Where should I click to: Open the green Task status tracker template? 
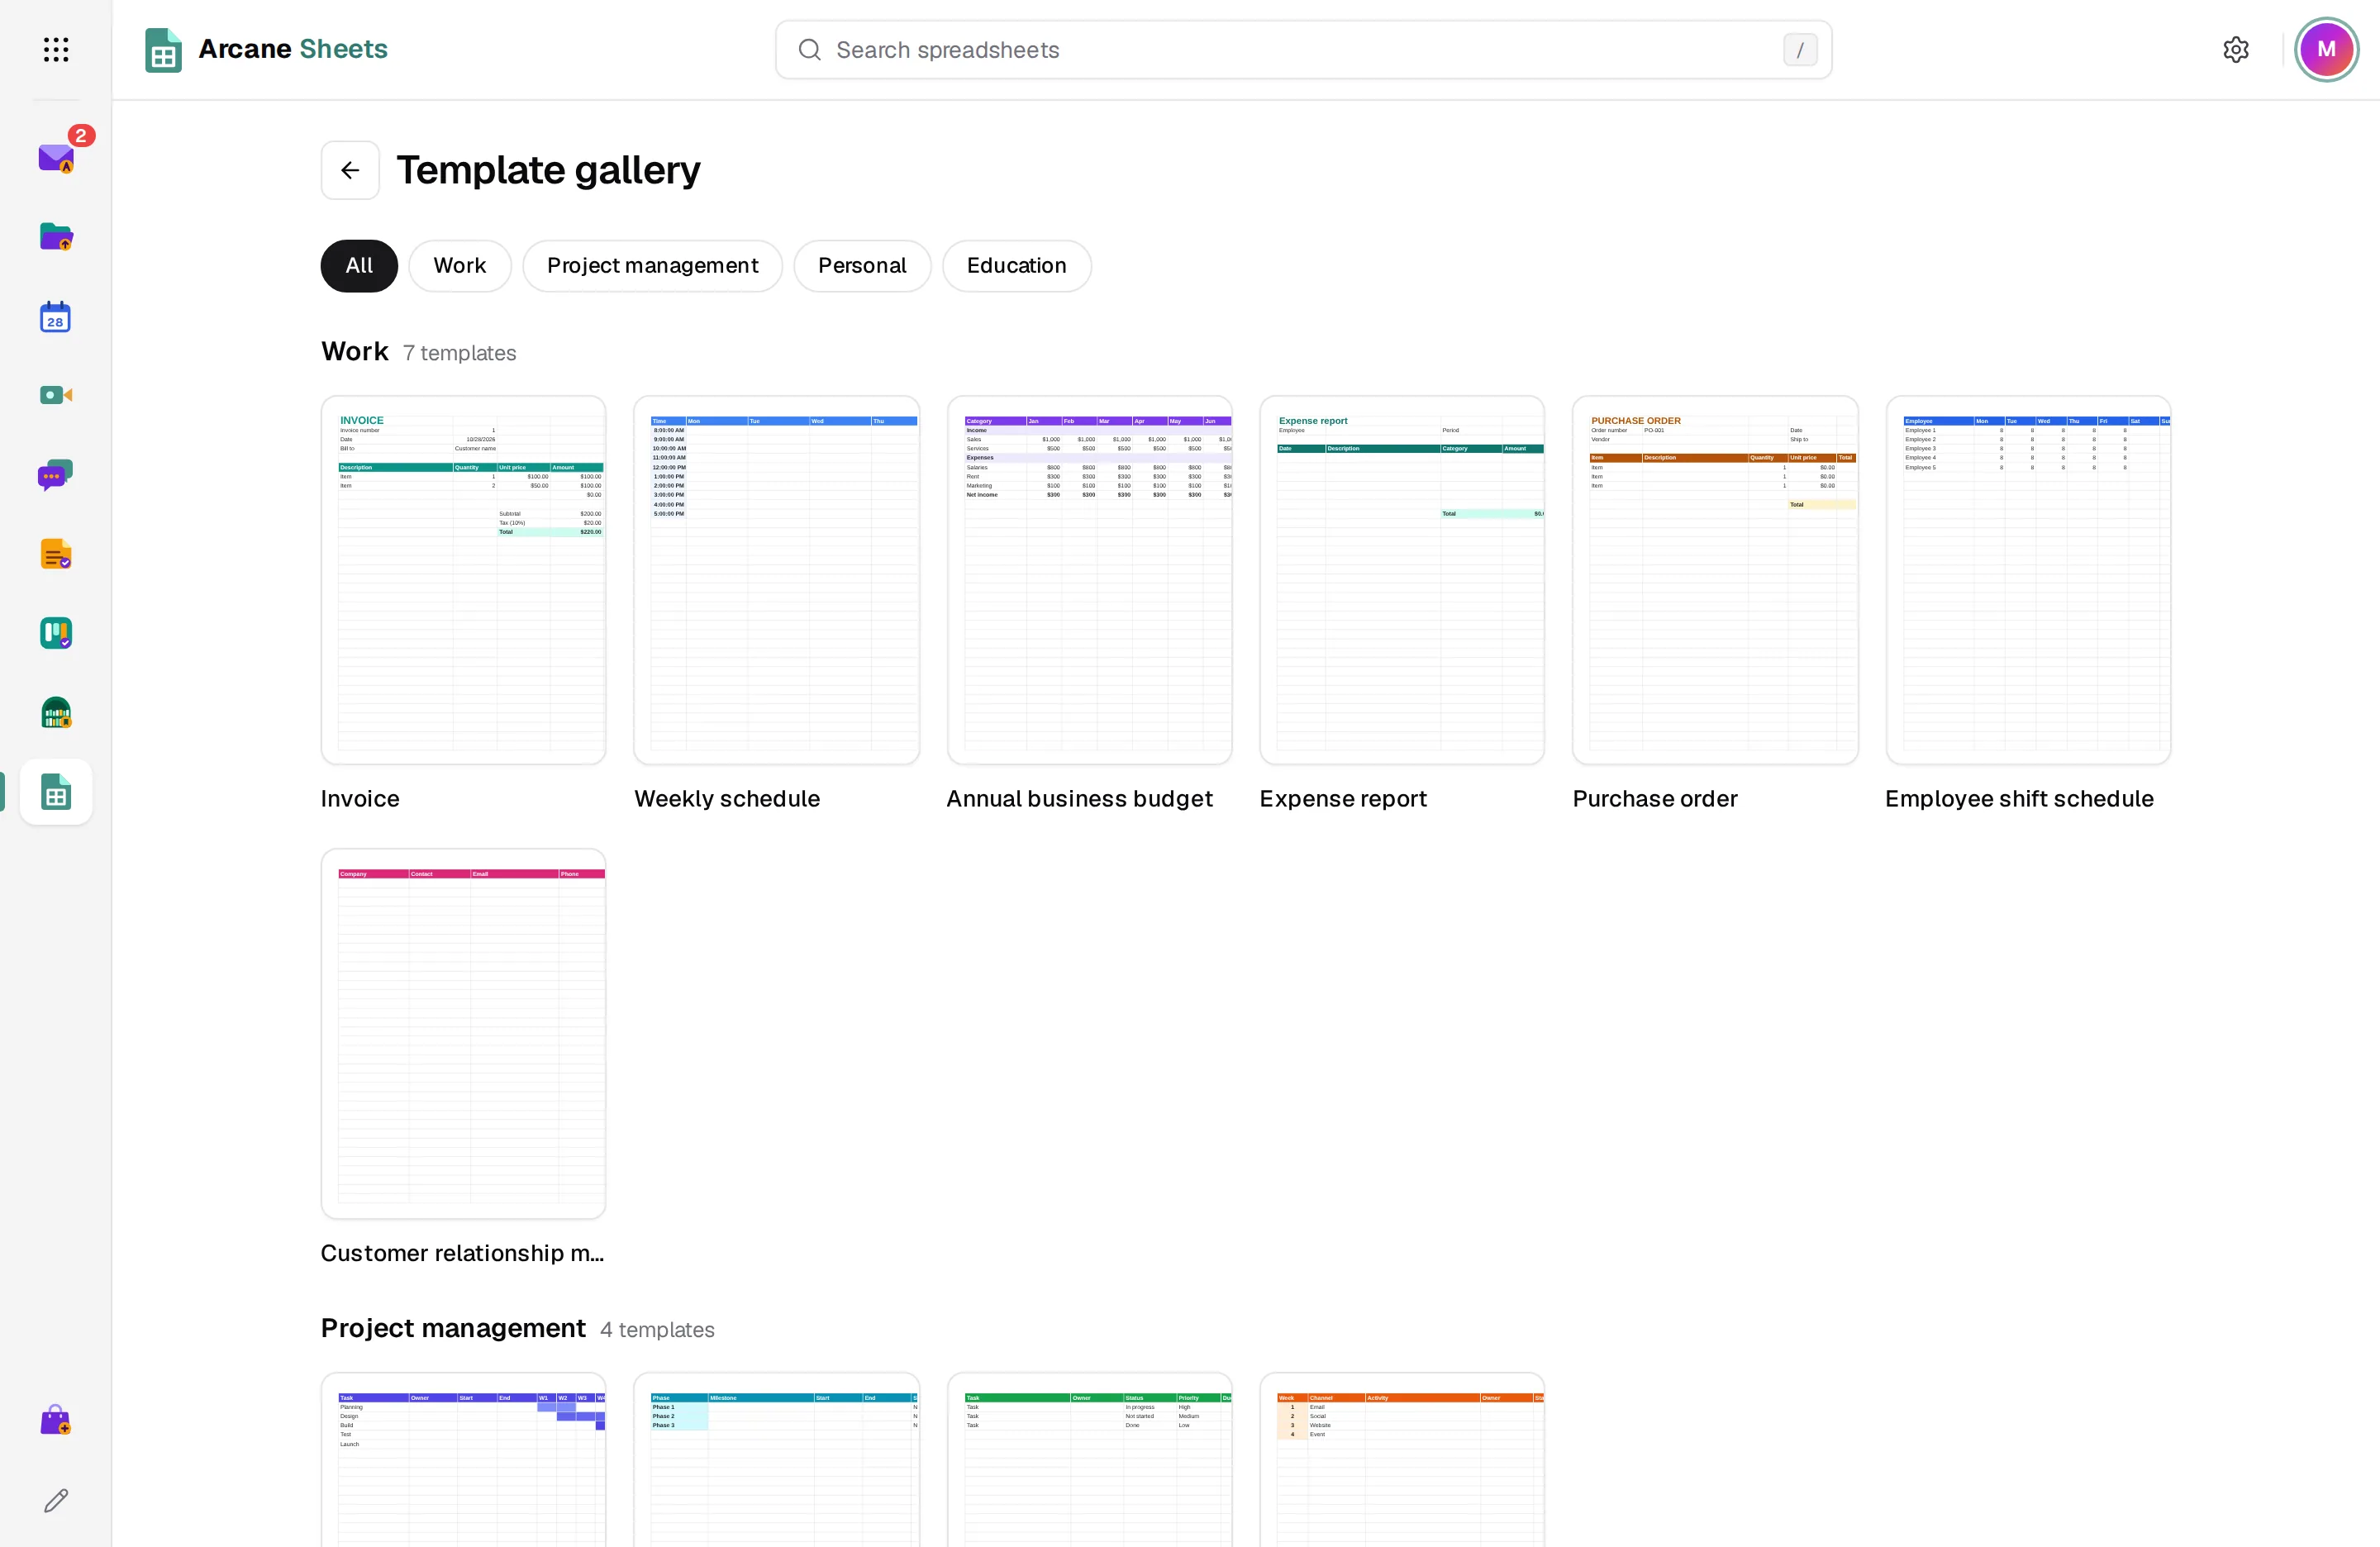1089,1460
